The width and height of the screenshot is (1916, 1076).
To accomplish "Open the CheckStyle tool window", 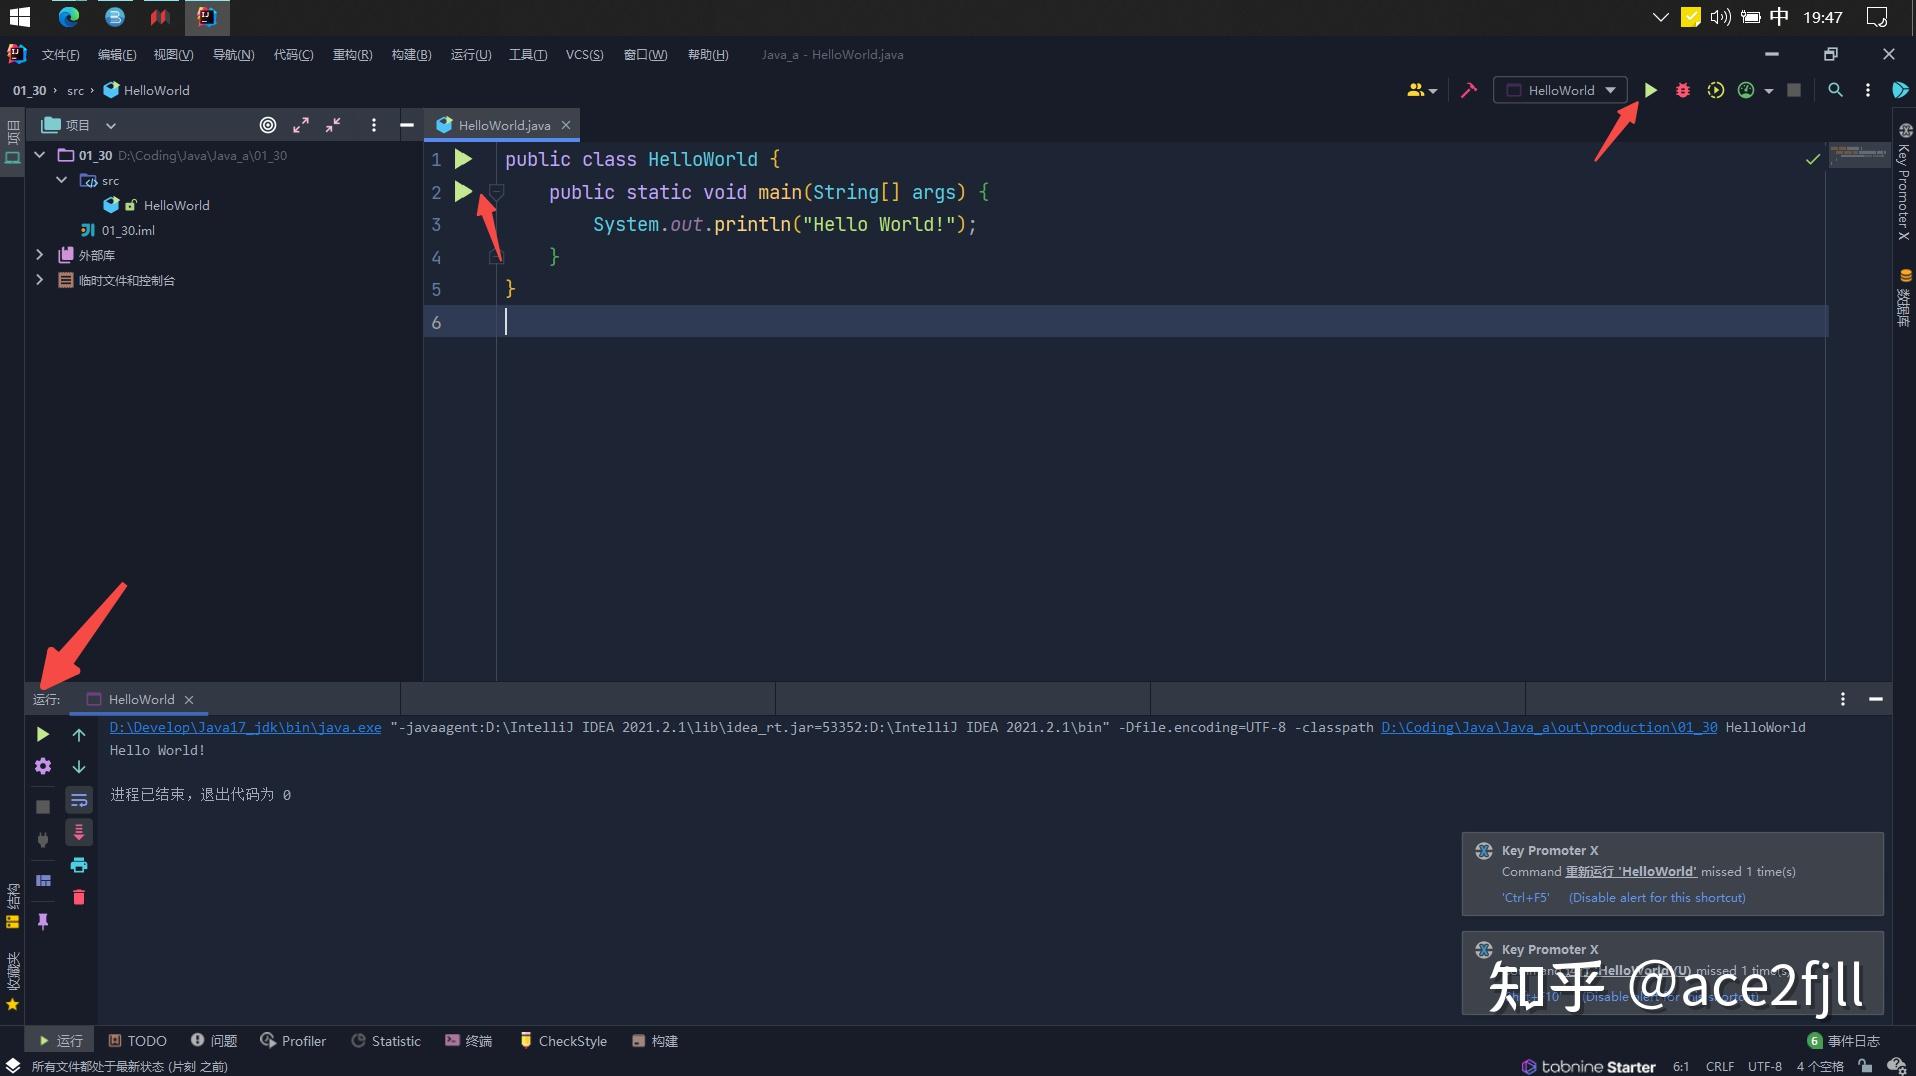I will tap(563, 1041).
